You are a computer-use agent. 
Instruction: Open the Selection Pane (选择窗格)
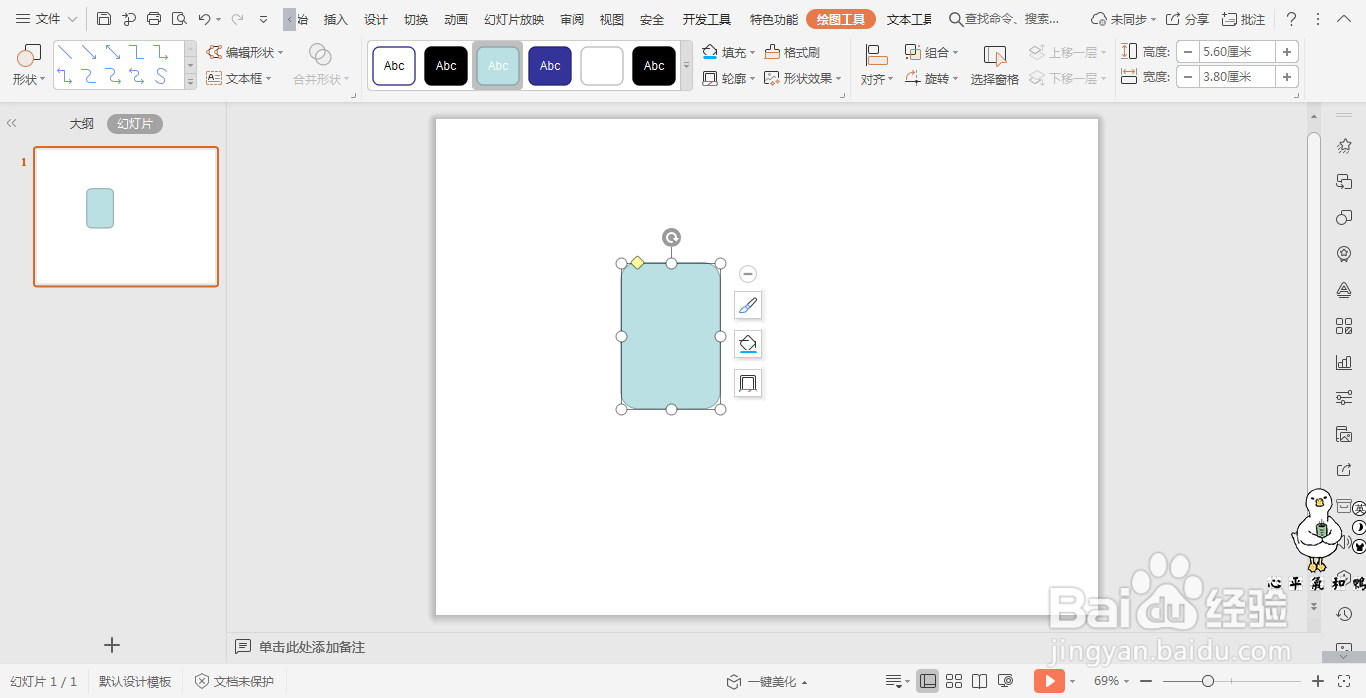tap(995, 66)
